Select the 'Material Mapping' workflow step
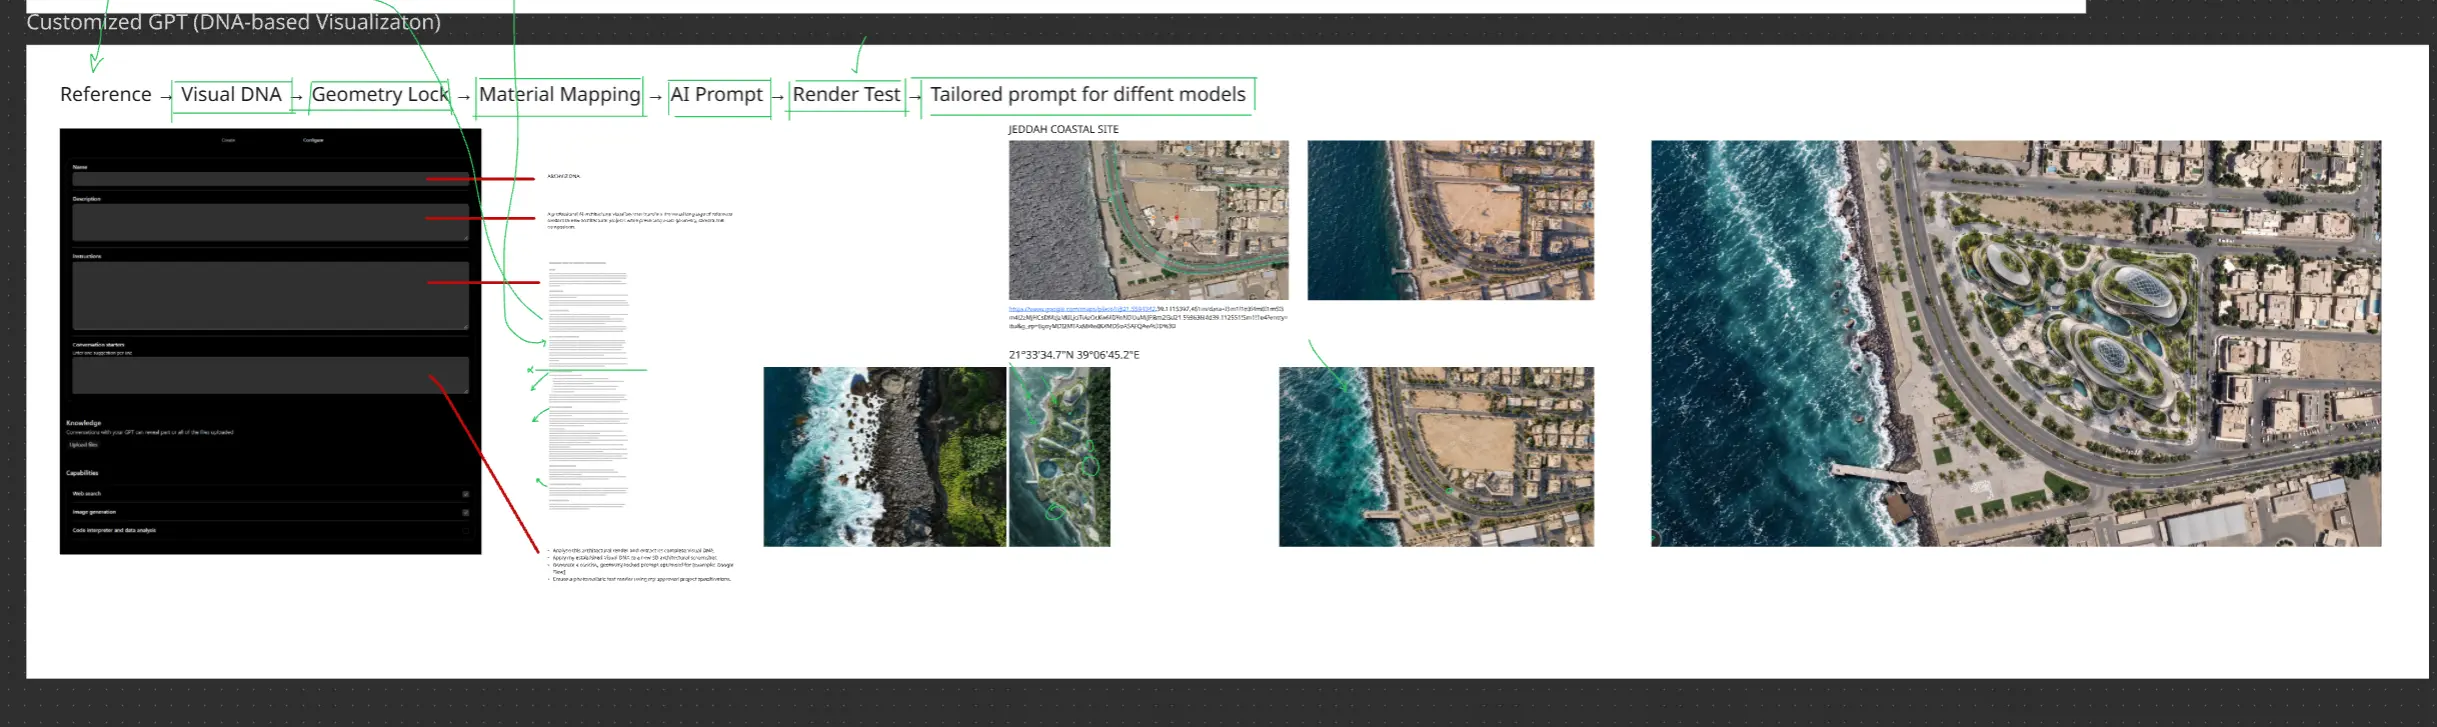 (x=559, y=94)
